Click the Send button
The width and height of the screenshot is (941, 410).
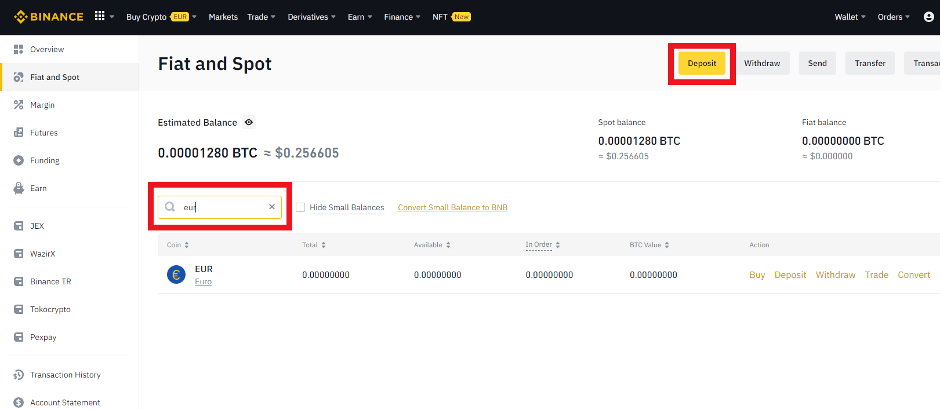817,63
